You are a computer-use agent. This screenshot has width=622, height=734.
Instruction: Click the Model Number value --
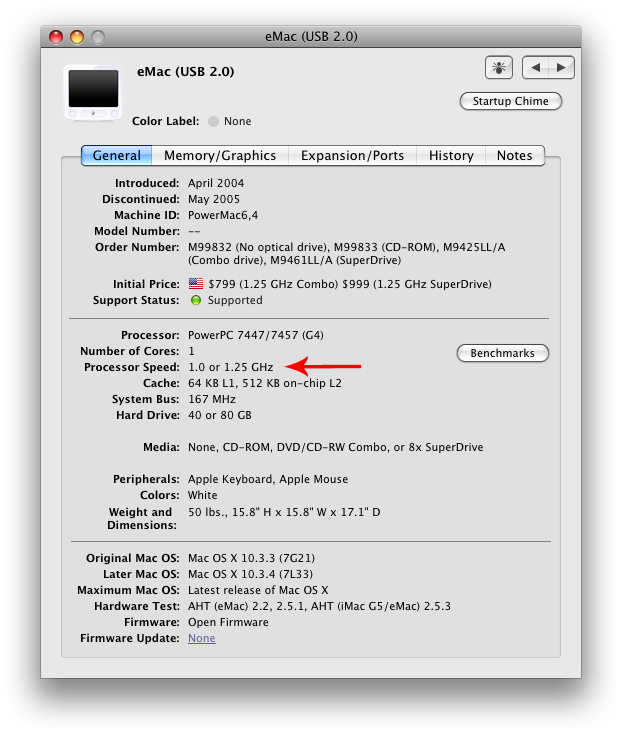click(x=194, y=231)
